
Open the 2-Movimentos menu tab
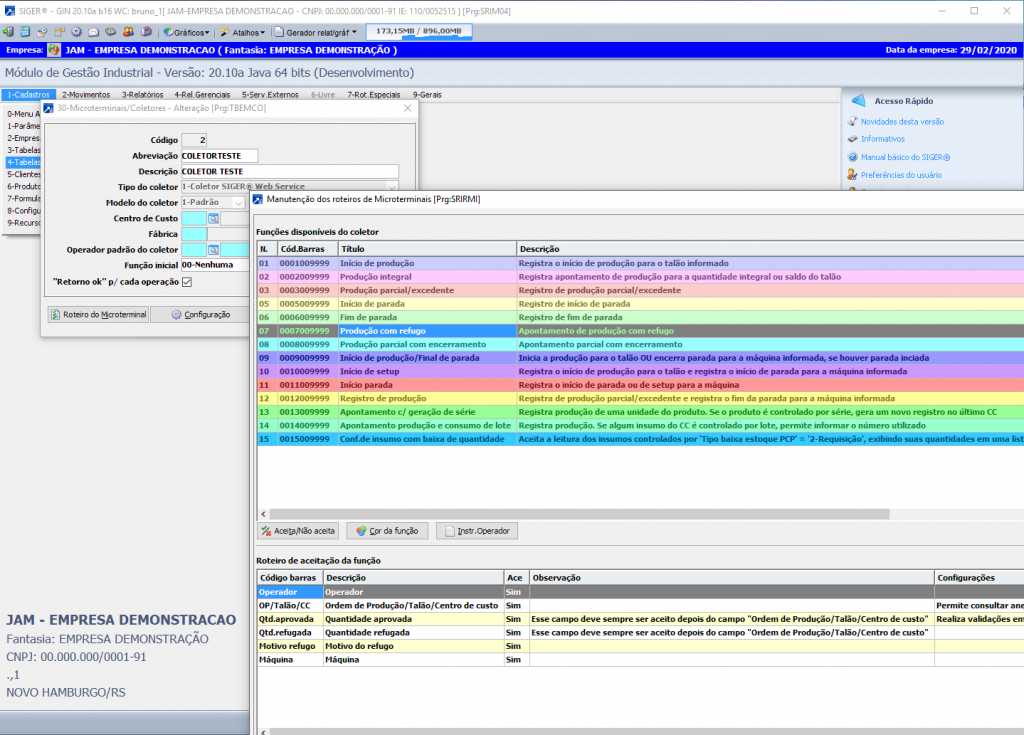pyautogui.click(x=86, y=94)
